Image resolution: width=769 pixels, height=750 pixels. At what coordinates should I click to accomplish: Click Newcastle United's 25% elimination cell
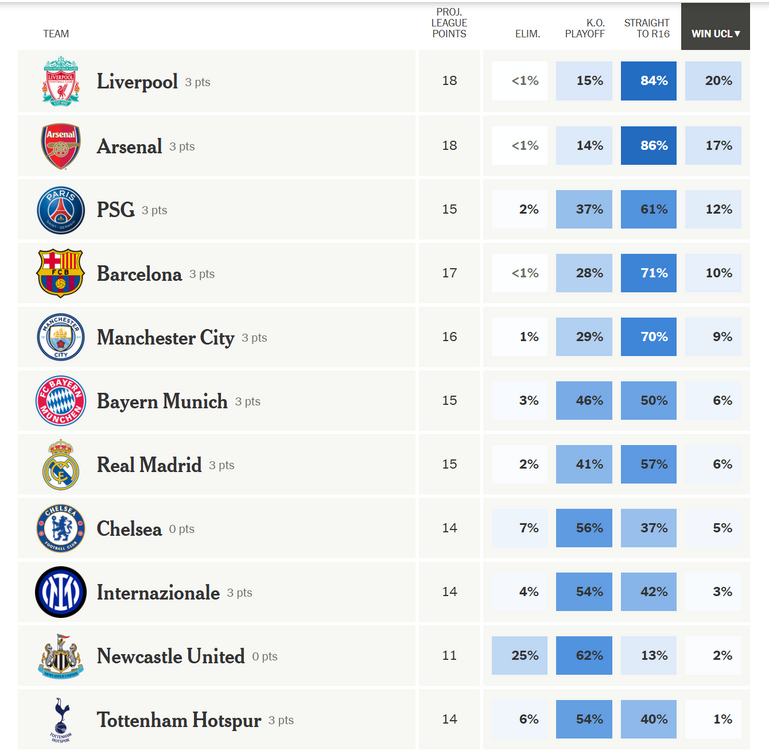click(520, 656)
